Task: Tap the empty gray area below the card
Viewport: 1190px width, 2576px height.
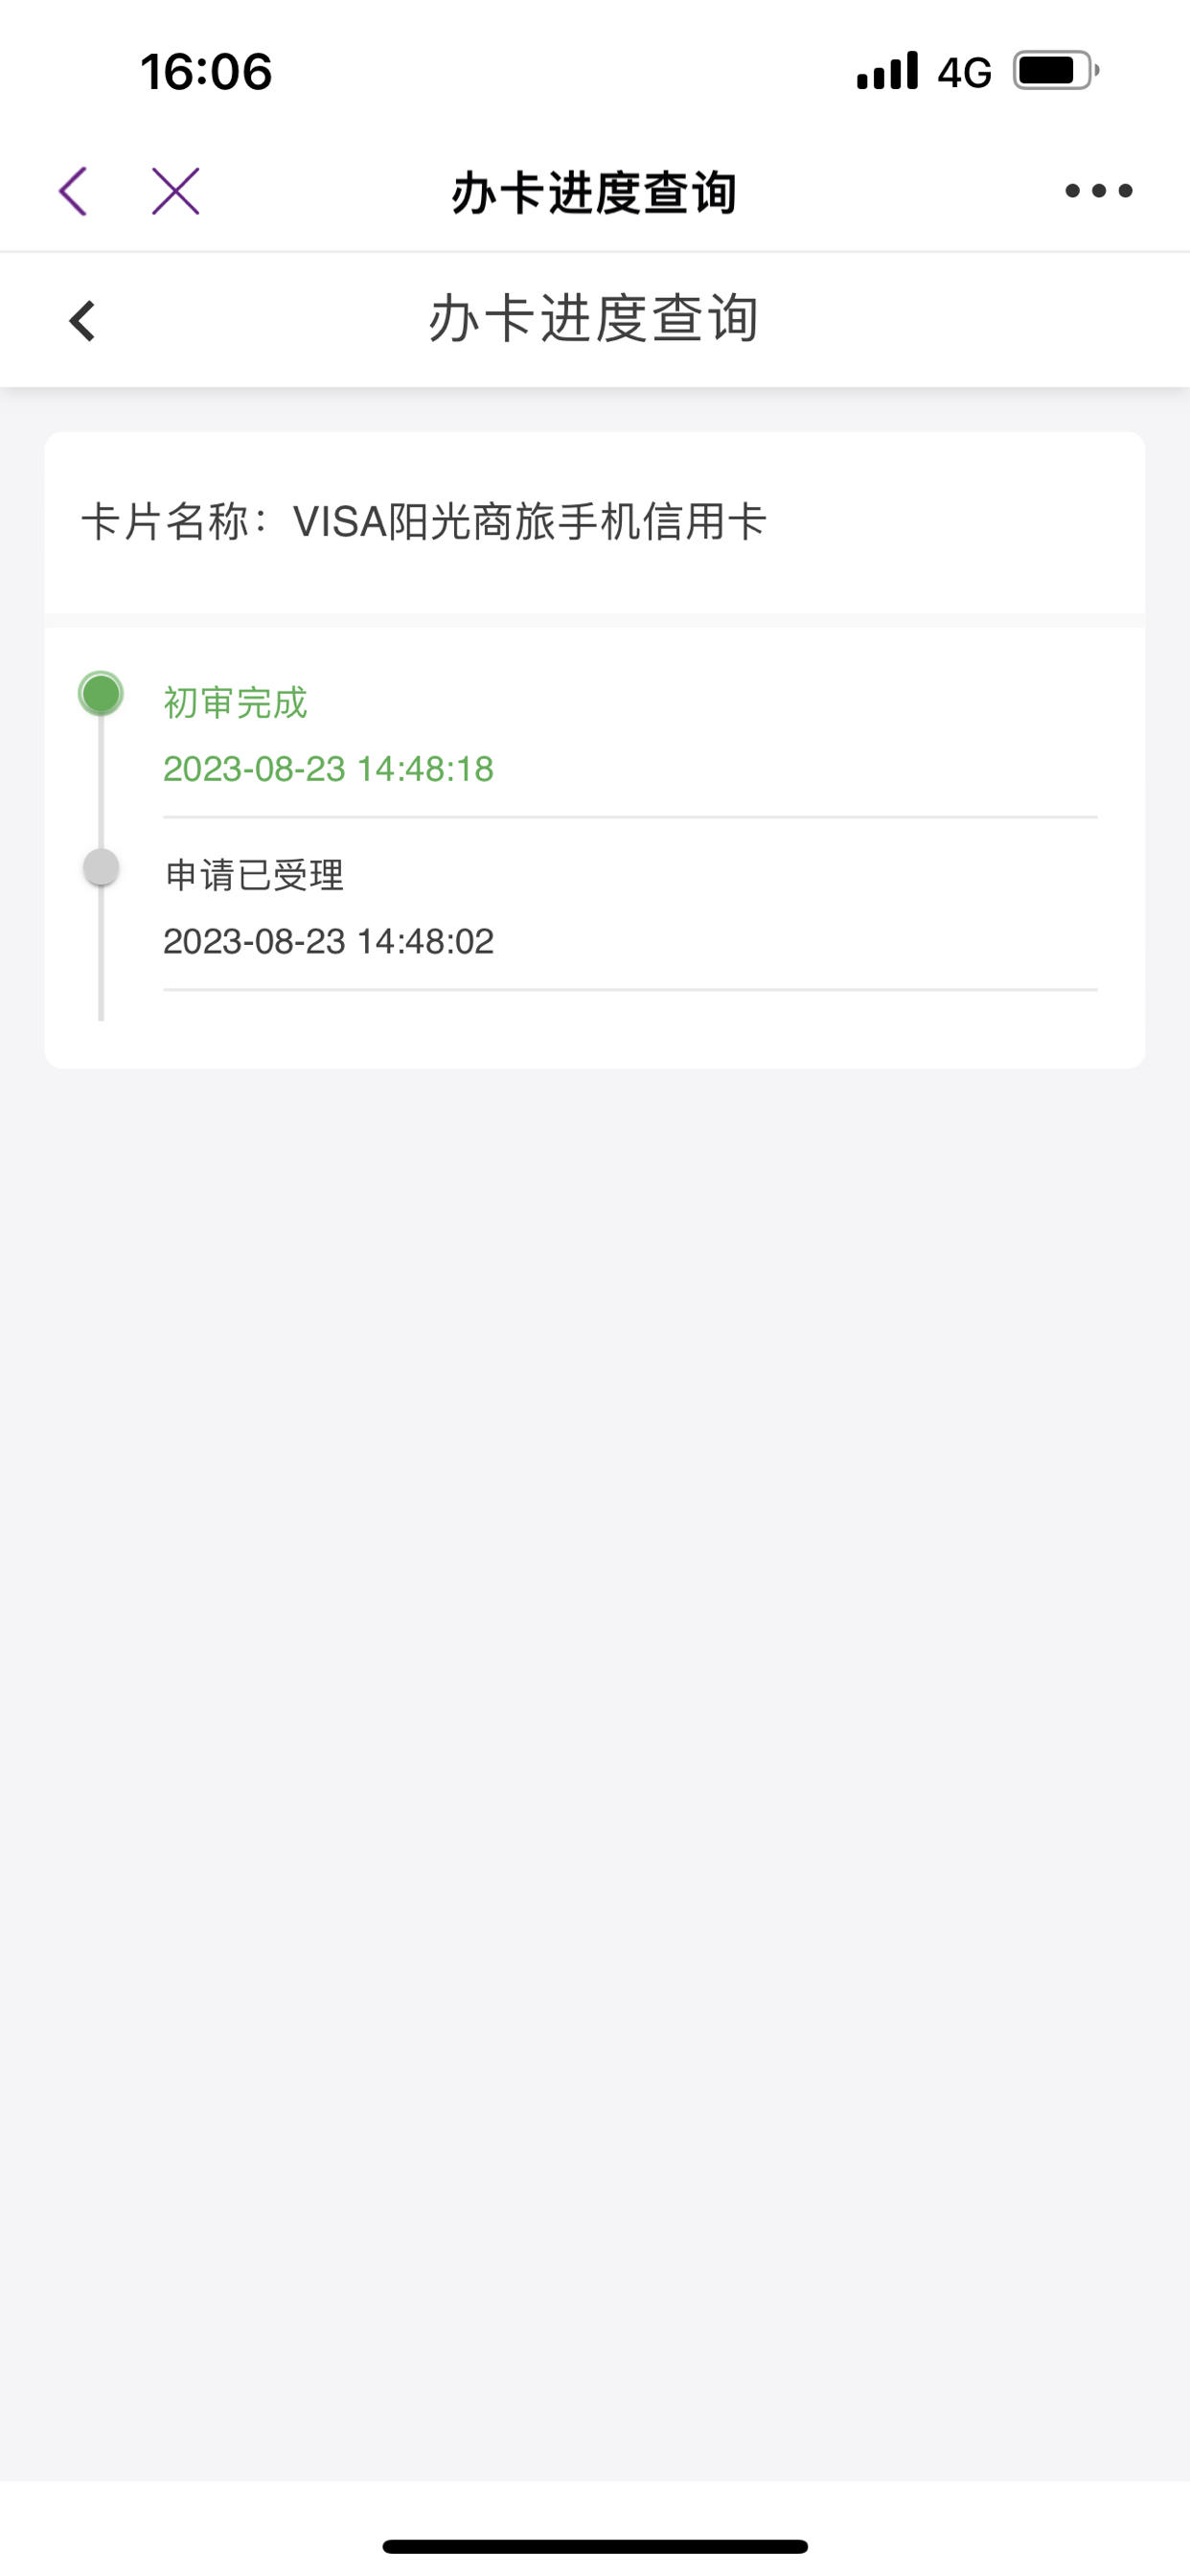Action: [595, 1770]
